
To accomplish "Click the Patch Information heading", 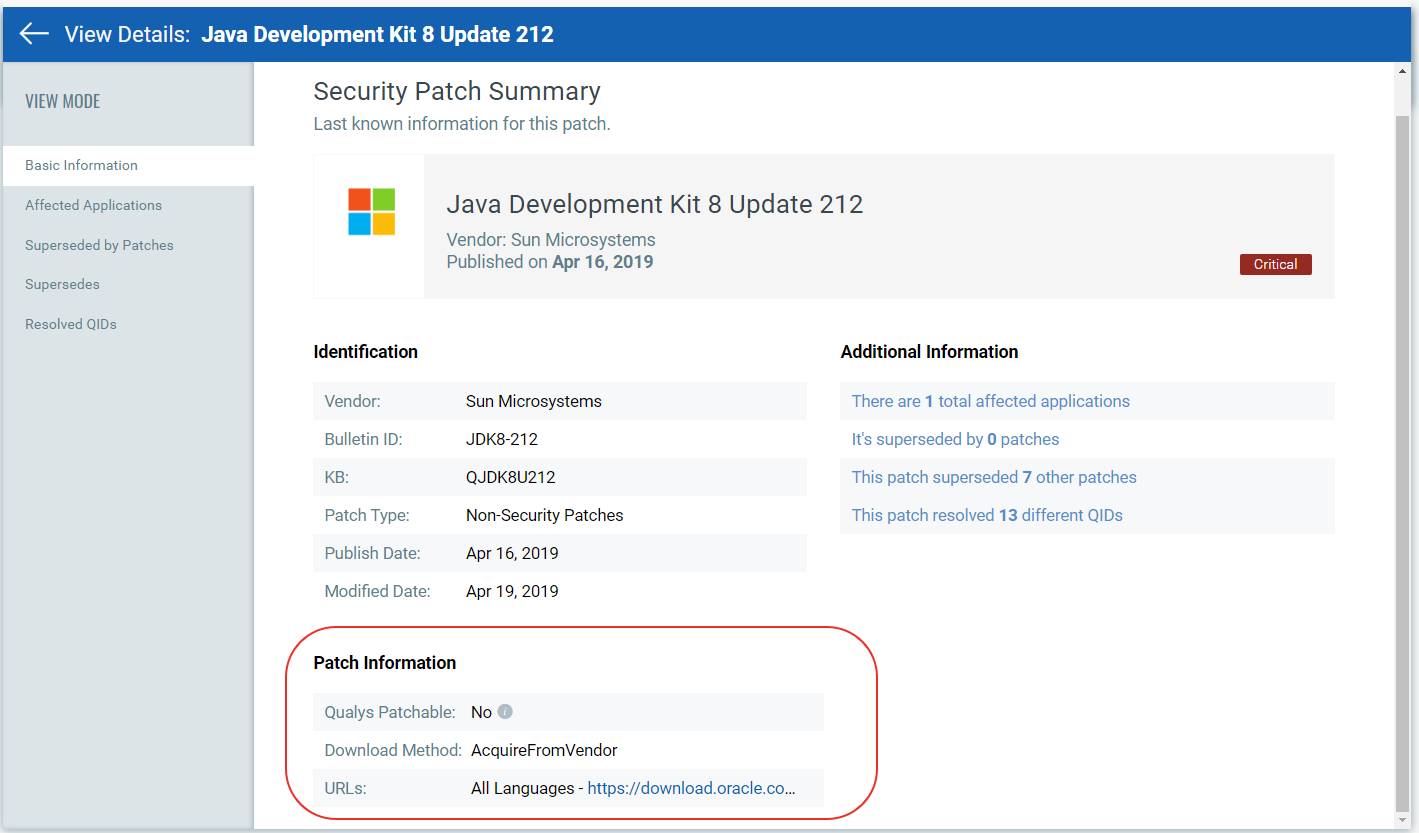I will (x=385, y=663).
